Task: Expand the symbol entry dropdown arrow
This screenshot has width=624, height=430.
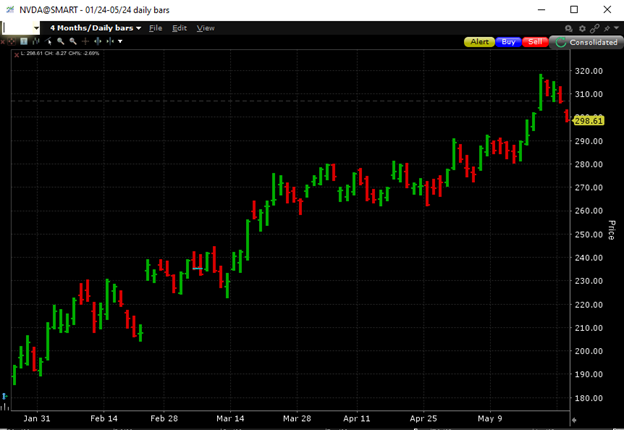Action: click(x=37, y=28)
